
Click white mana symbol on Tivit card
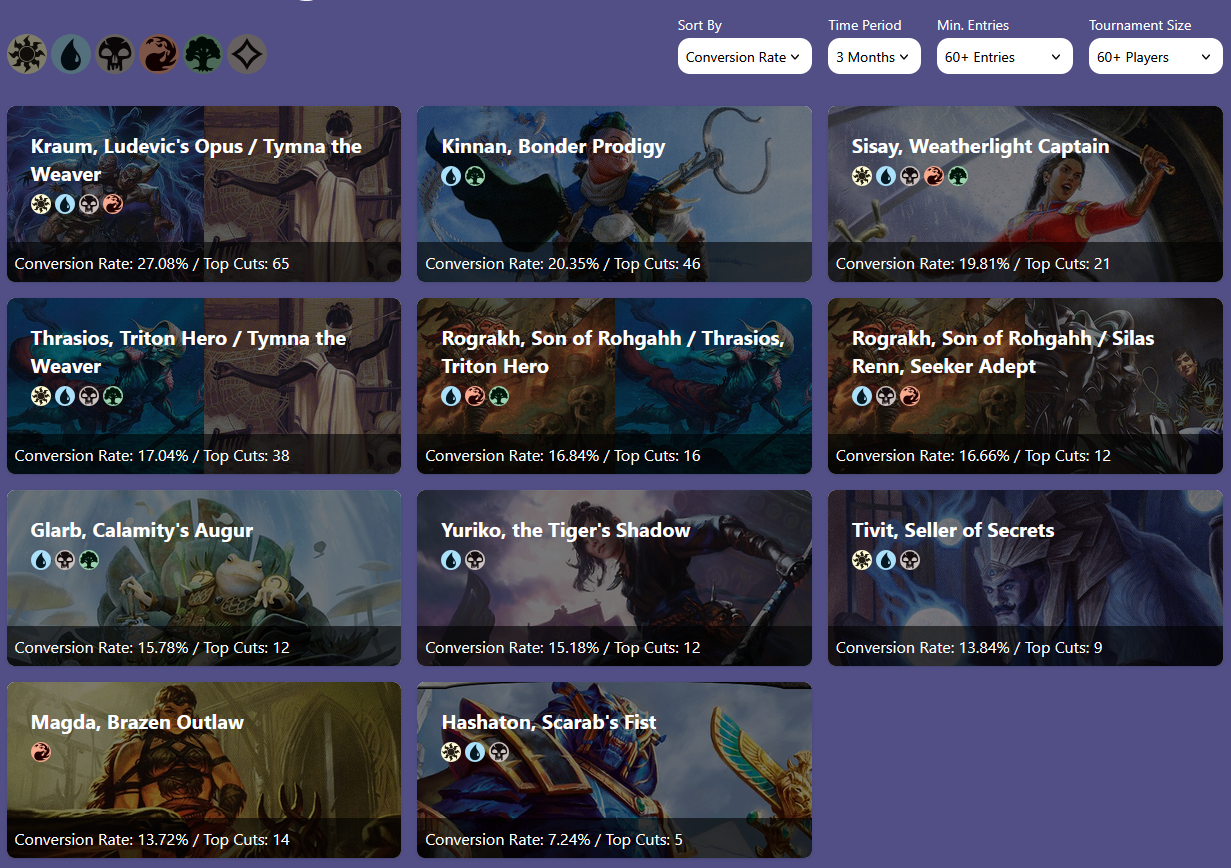862,560
